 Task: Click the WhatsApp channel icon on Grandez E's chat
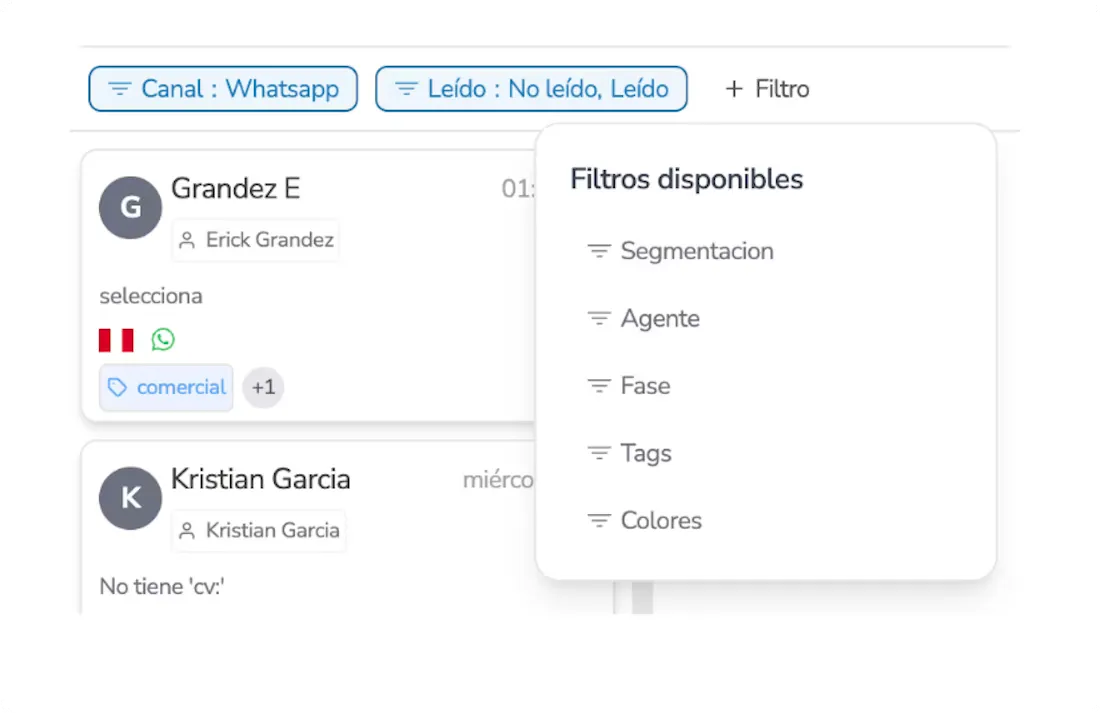tap(162, 339)
